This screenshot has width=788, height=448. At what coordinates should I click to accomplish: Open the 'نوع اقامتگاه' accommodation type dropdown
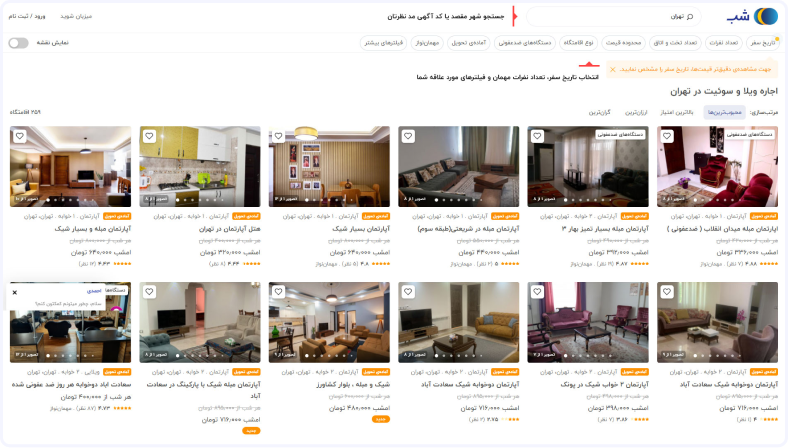578,43
